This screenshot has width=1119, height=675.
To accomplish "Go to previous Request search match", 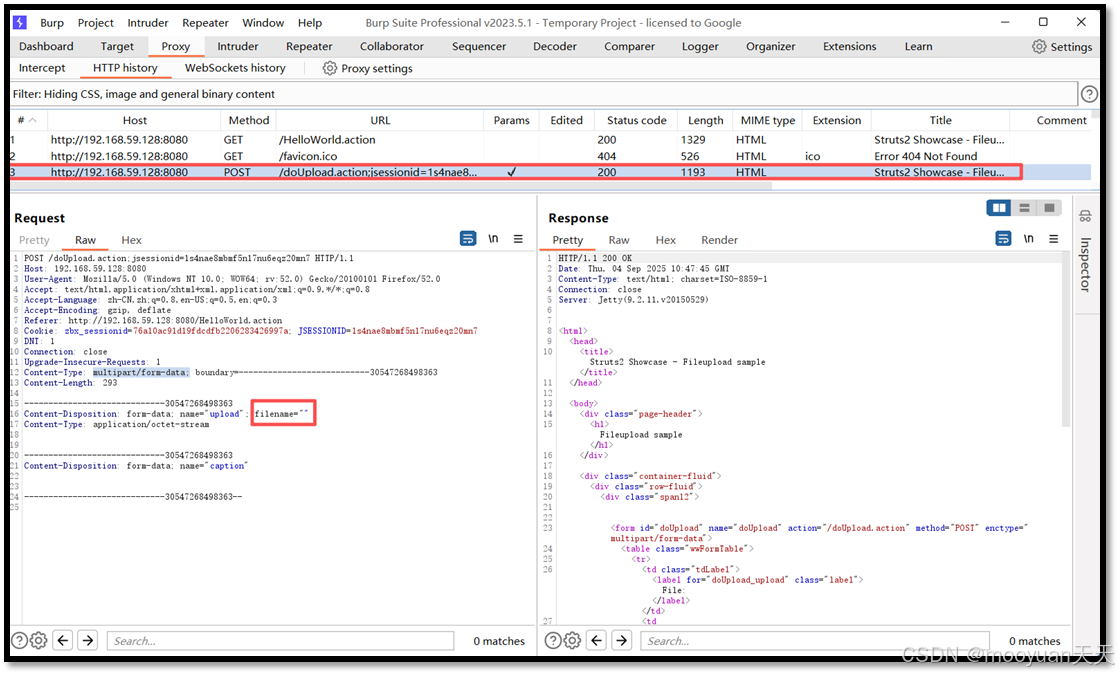I will [x=63, y=641].
